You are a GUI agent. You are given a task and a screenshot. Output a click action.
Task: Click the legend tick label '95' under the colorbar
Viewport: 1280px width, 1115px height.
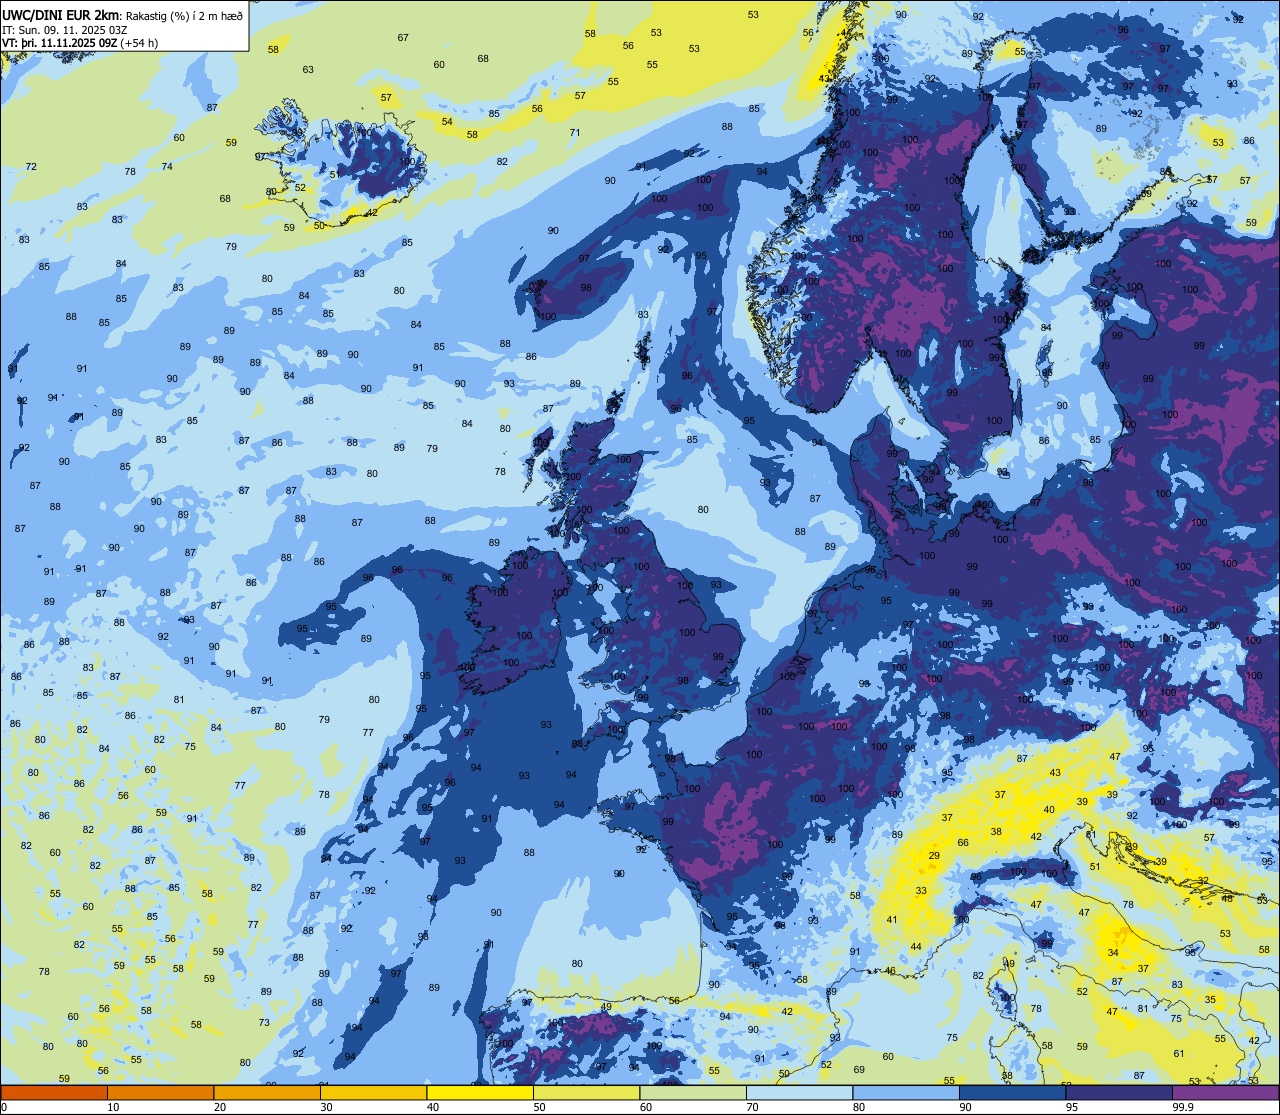[x=1072, y=1107]
